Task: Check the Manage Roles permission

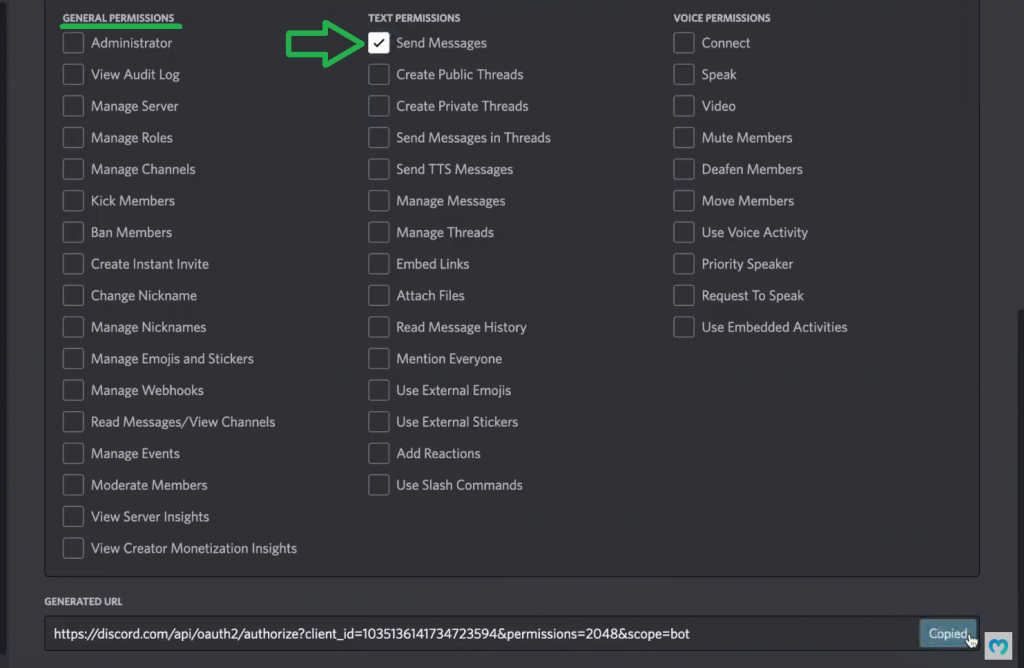Action: 73,138
